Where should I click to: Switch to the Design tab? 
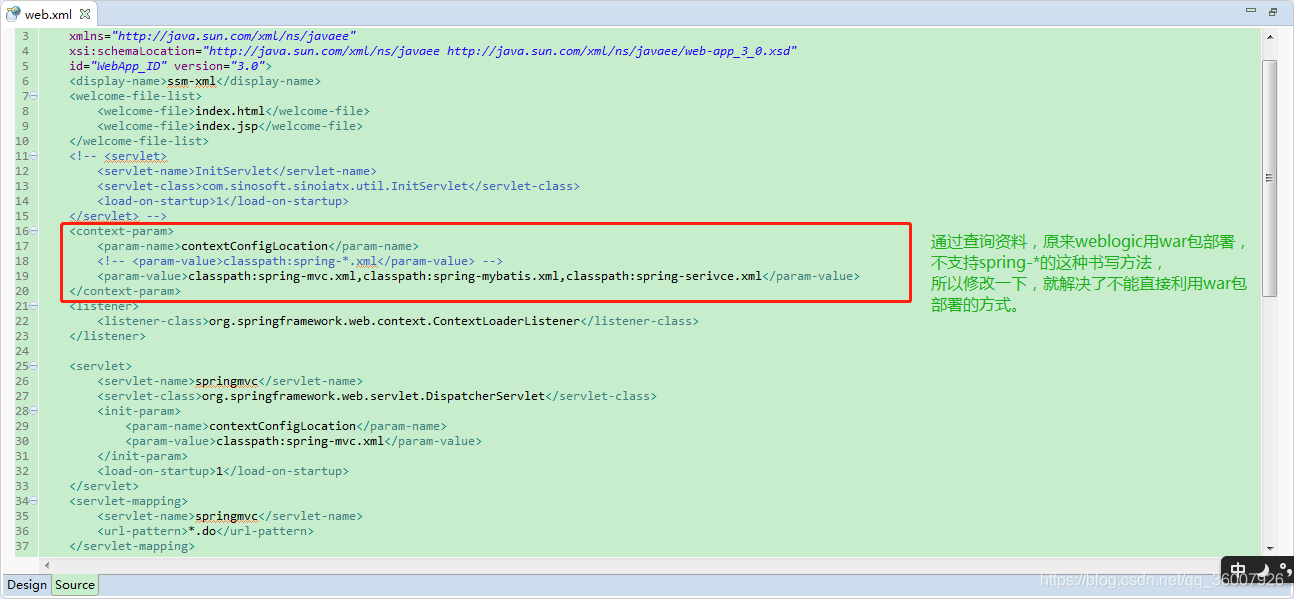click(26, 585)
